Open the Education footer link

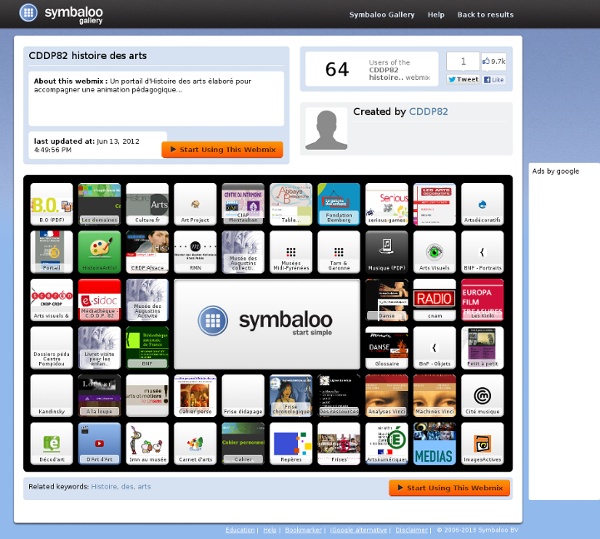tap(240, 530)
